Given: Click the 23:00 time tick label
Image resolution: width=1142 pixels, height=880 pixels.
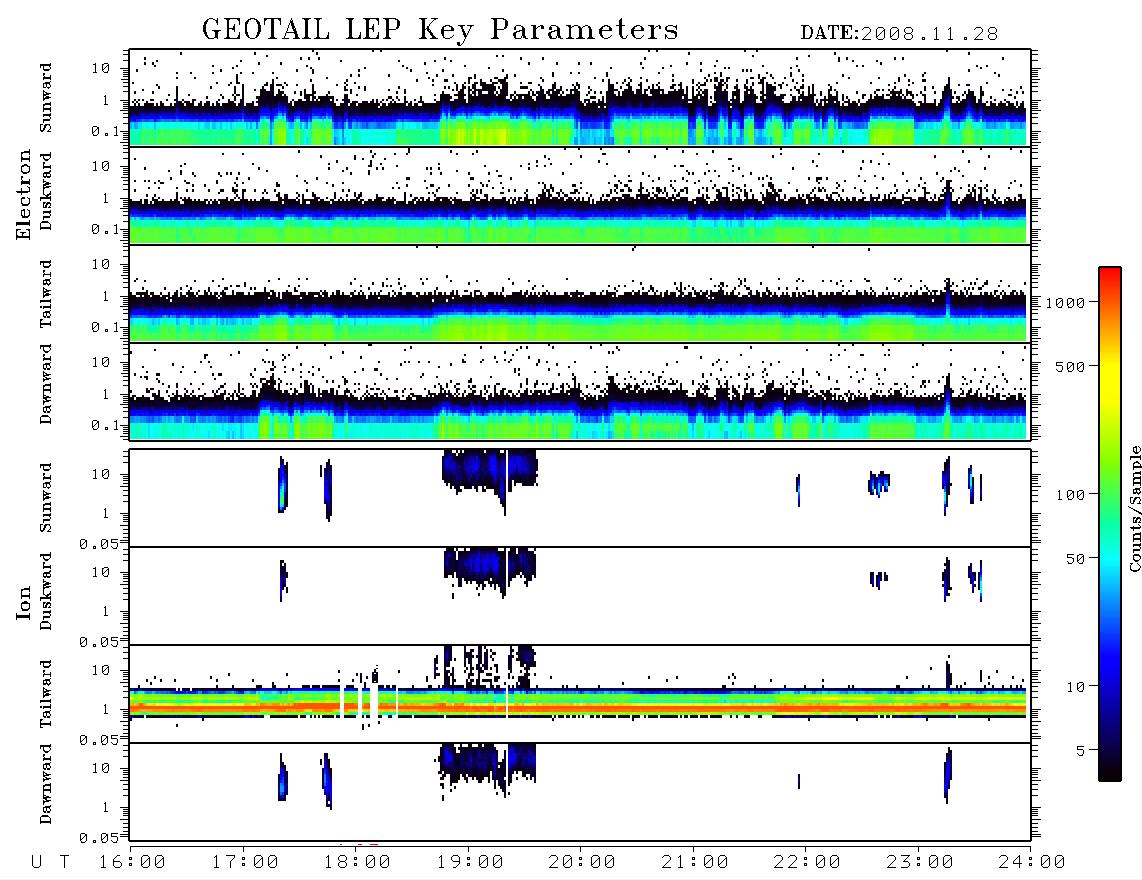Looking at the screenshot, I should point(920,863).
